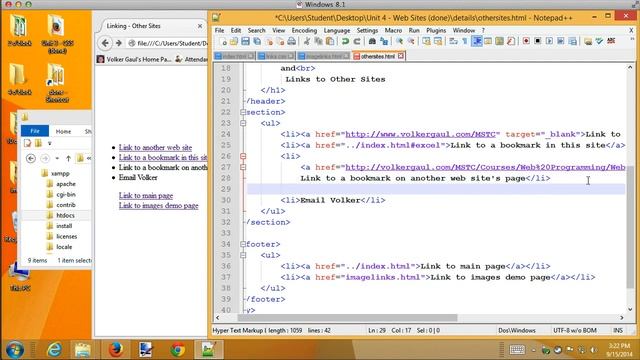Open Explorer quick access toolbar dropdown arrow

pos(49,143)
